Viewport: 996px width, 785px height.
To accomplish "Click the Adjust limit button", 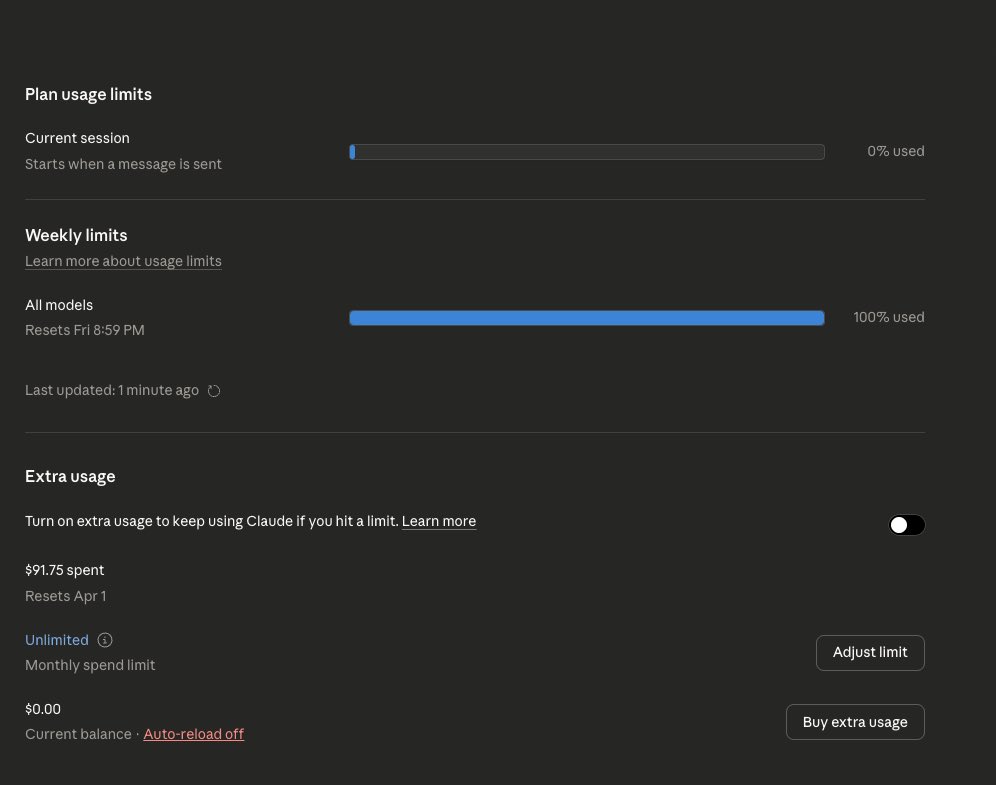I will (870, 652).
